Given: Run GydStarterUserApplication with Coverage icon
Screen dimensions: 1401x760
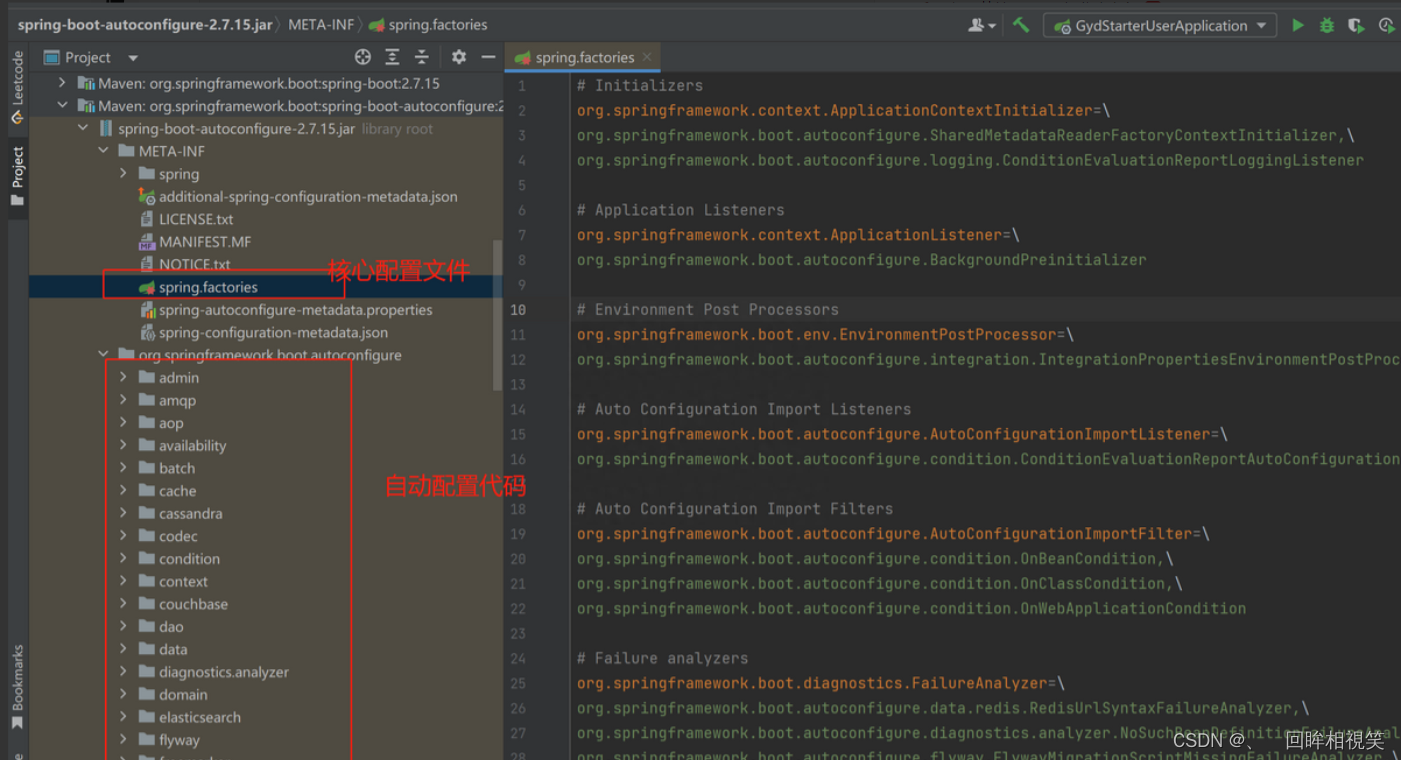Looking at the screenshot, I should (1356, 25).
